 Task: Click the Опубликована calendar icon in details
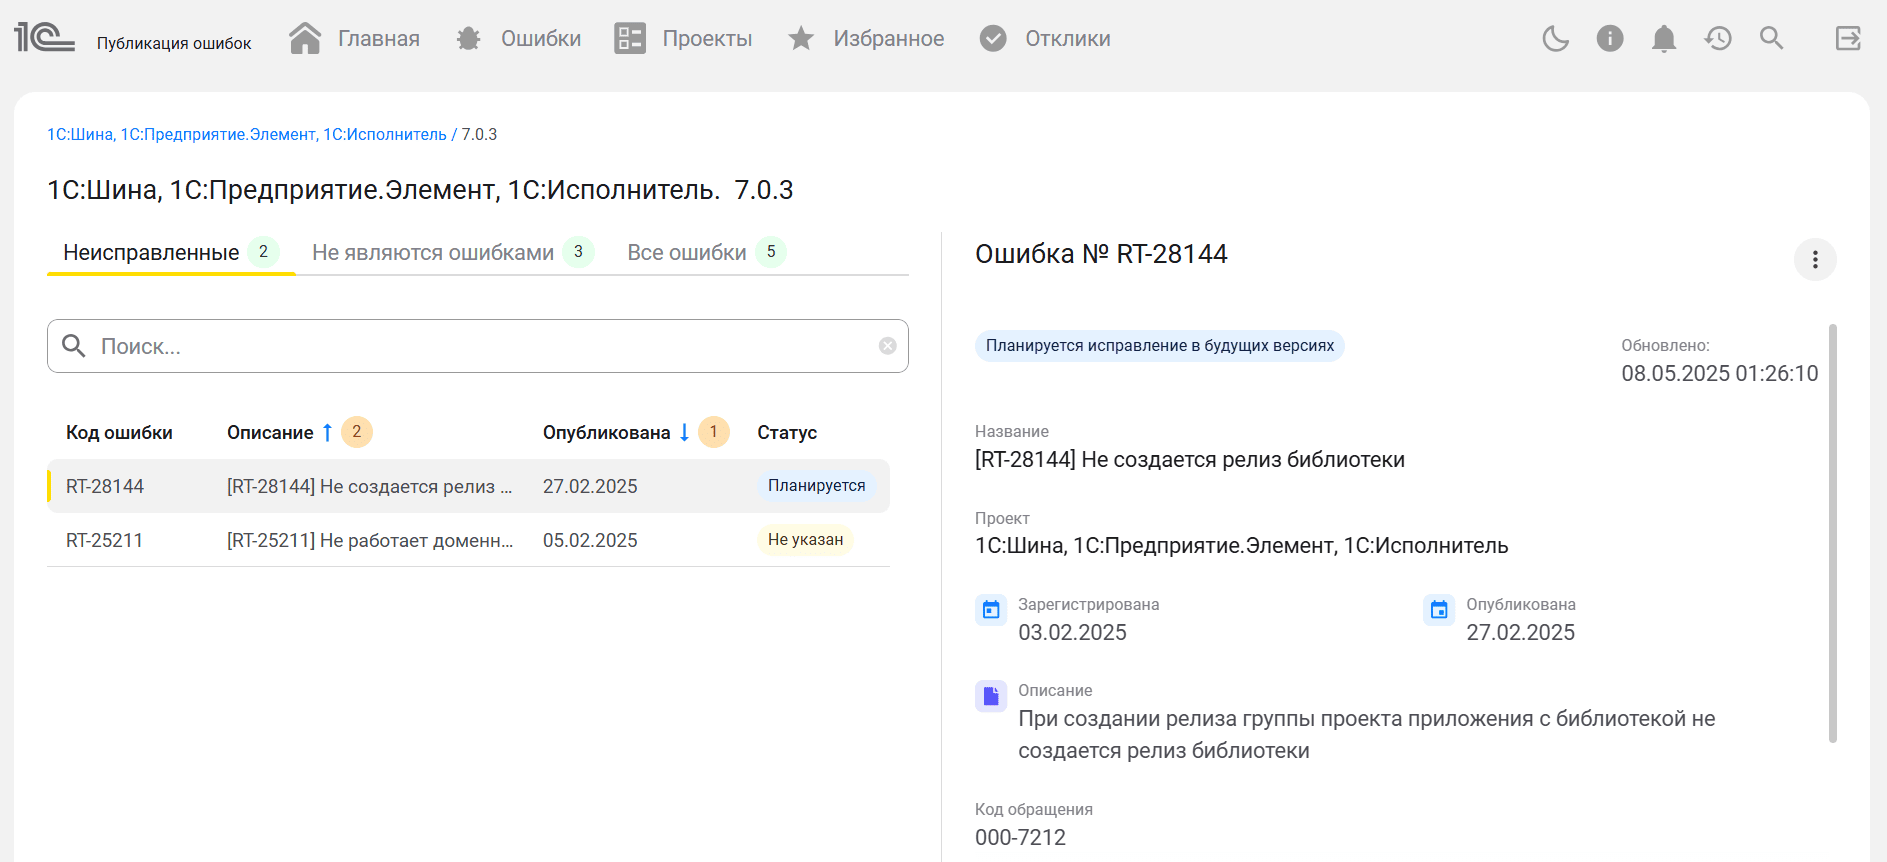click(1439, 610)
